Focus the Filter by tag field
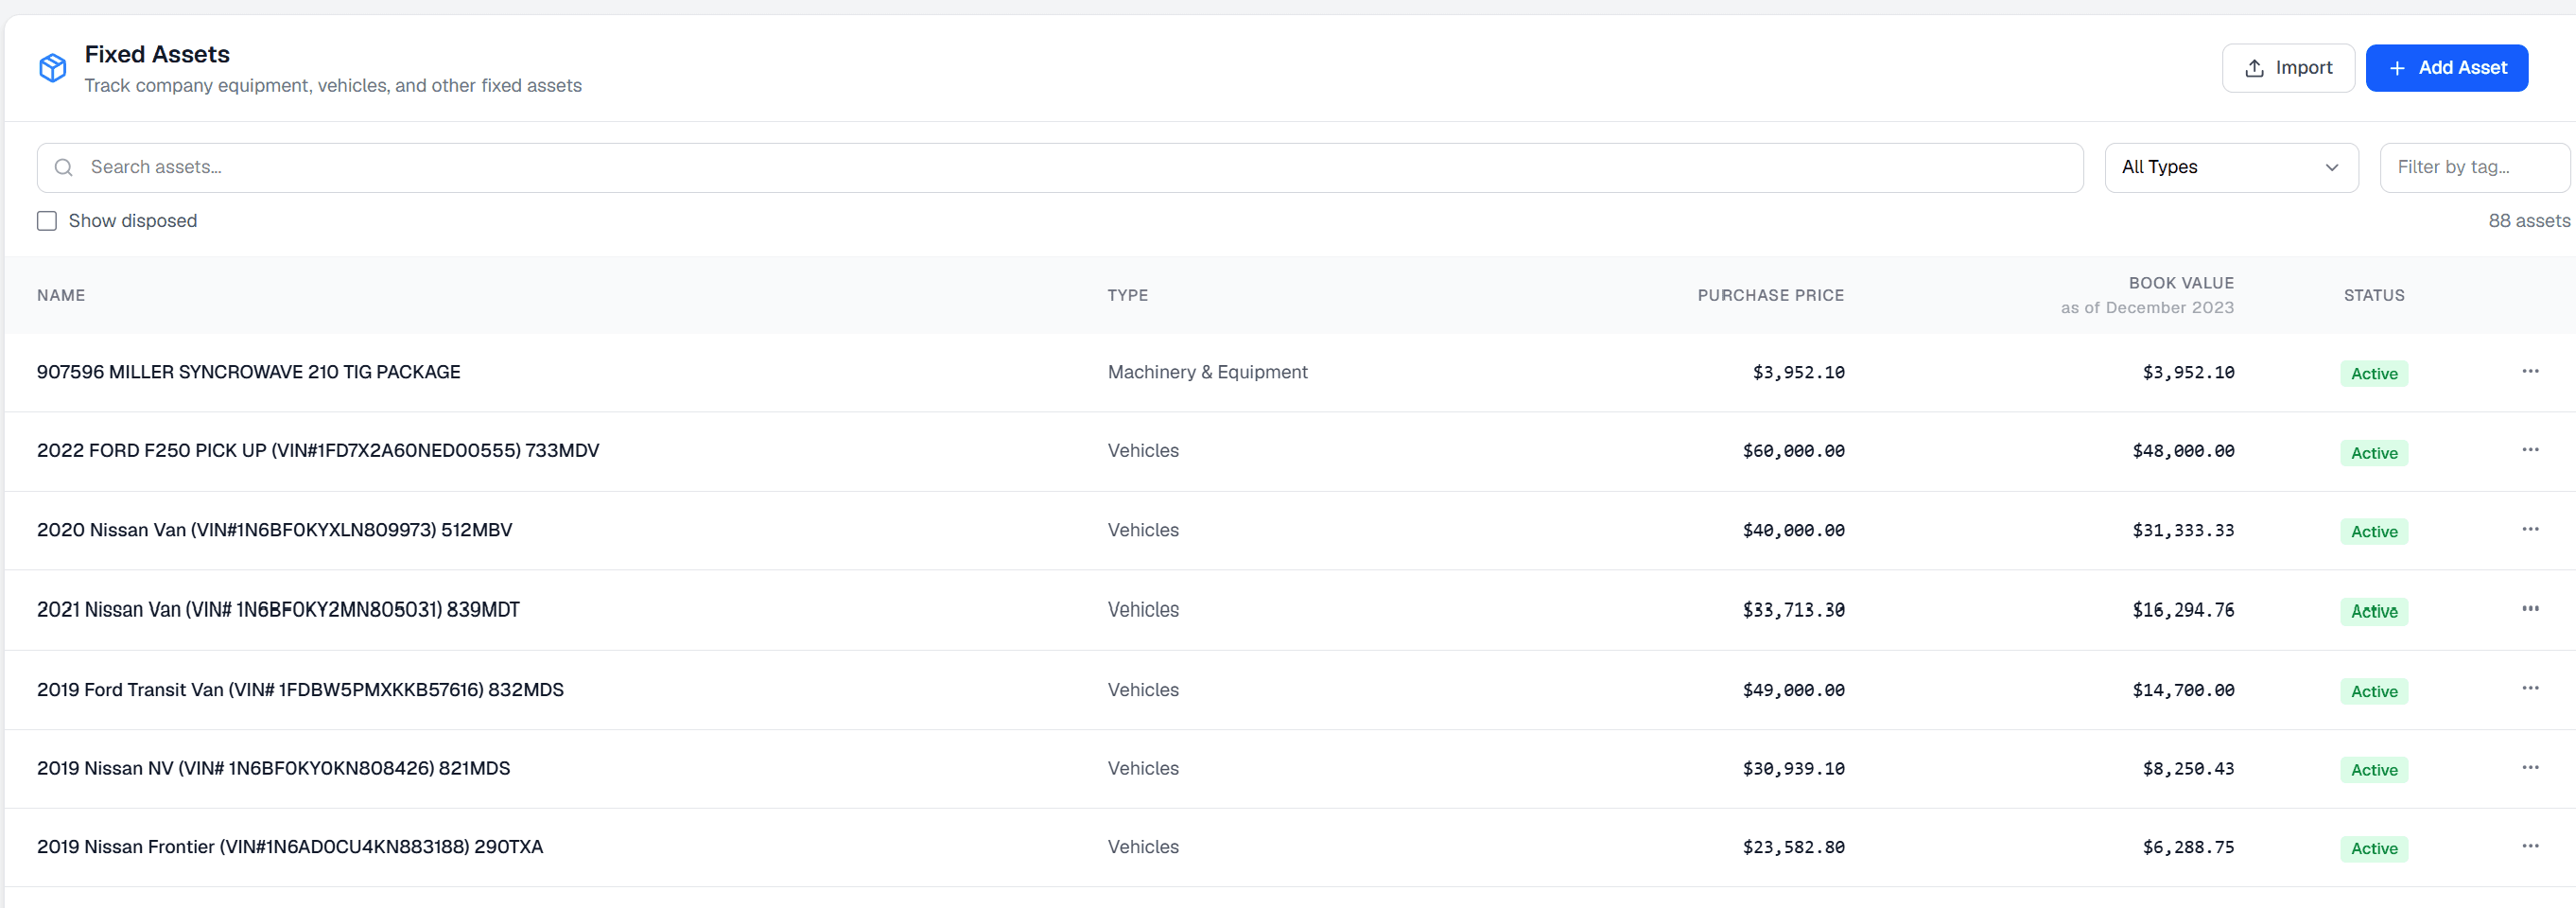 click(2474, 167)
